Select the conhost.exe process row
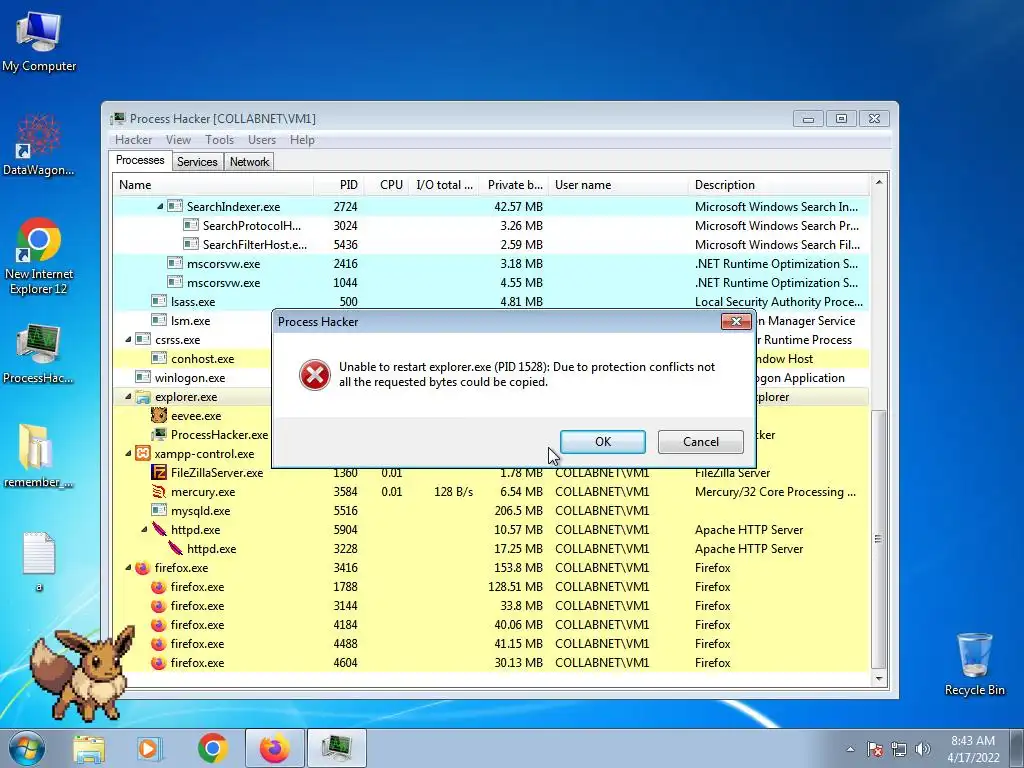The width and height of the screenshot is (1024, 768). [x=193, y=359]
